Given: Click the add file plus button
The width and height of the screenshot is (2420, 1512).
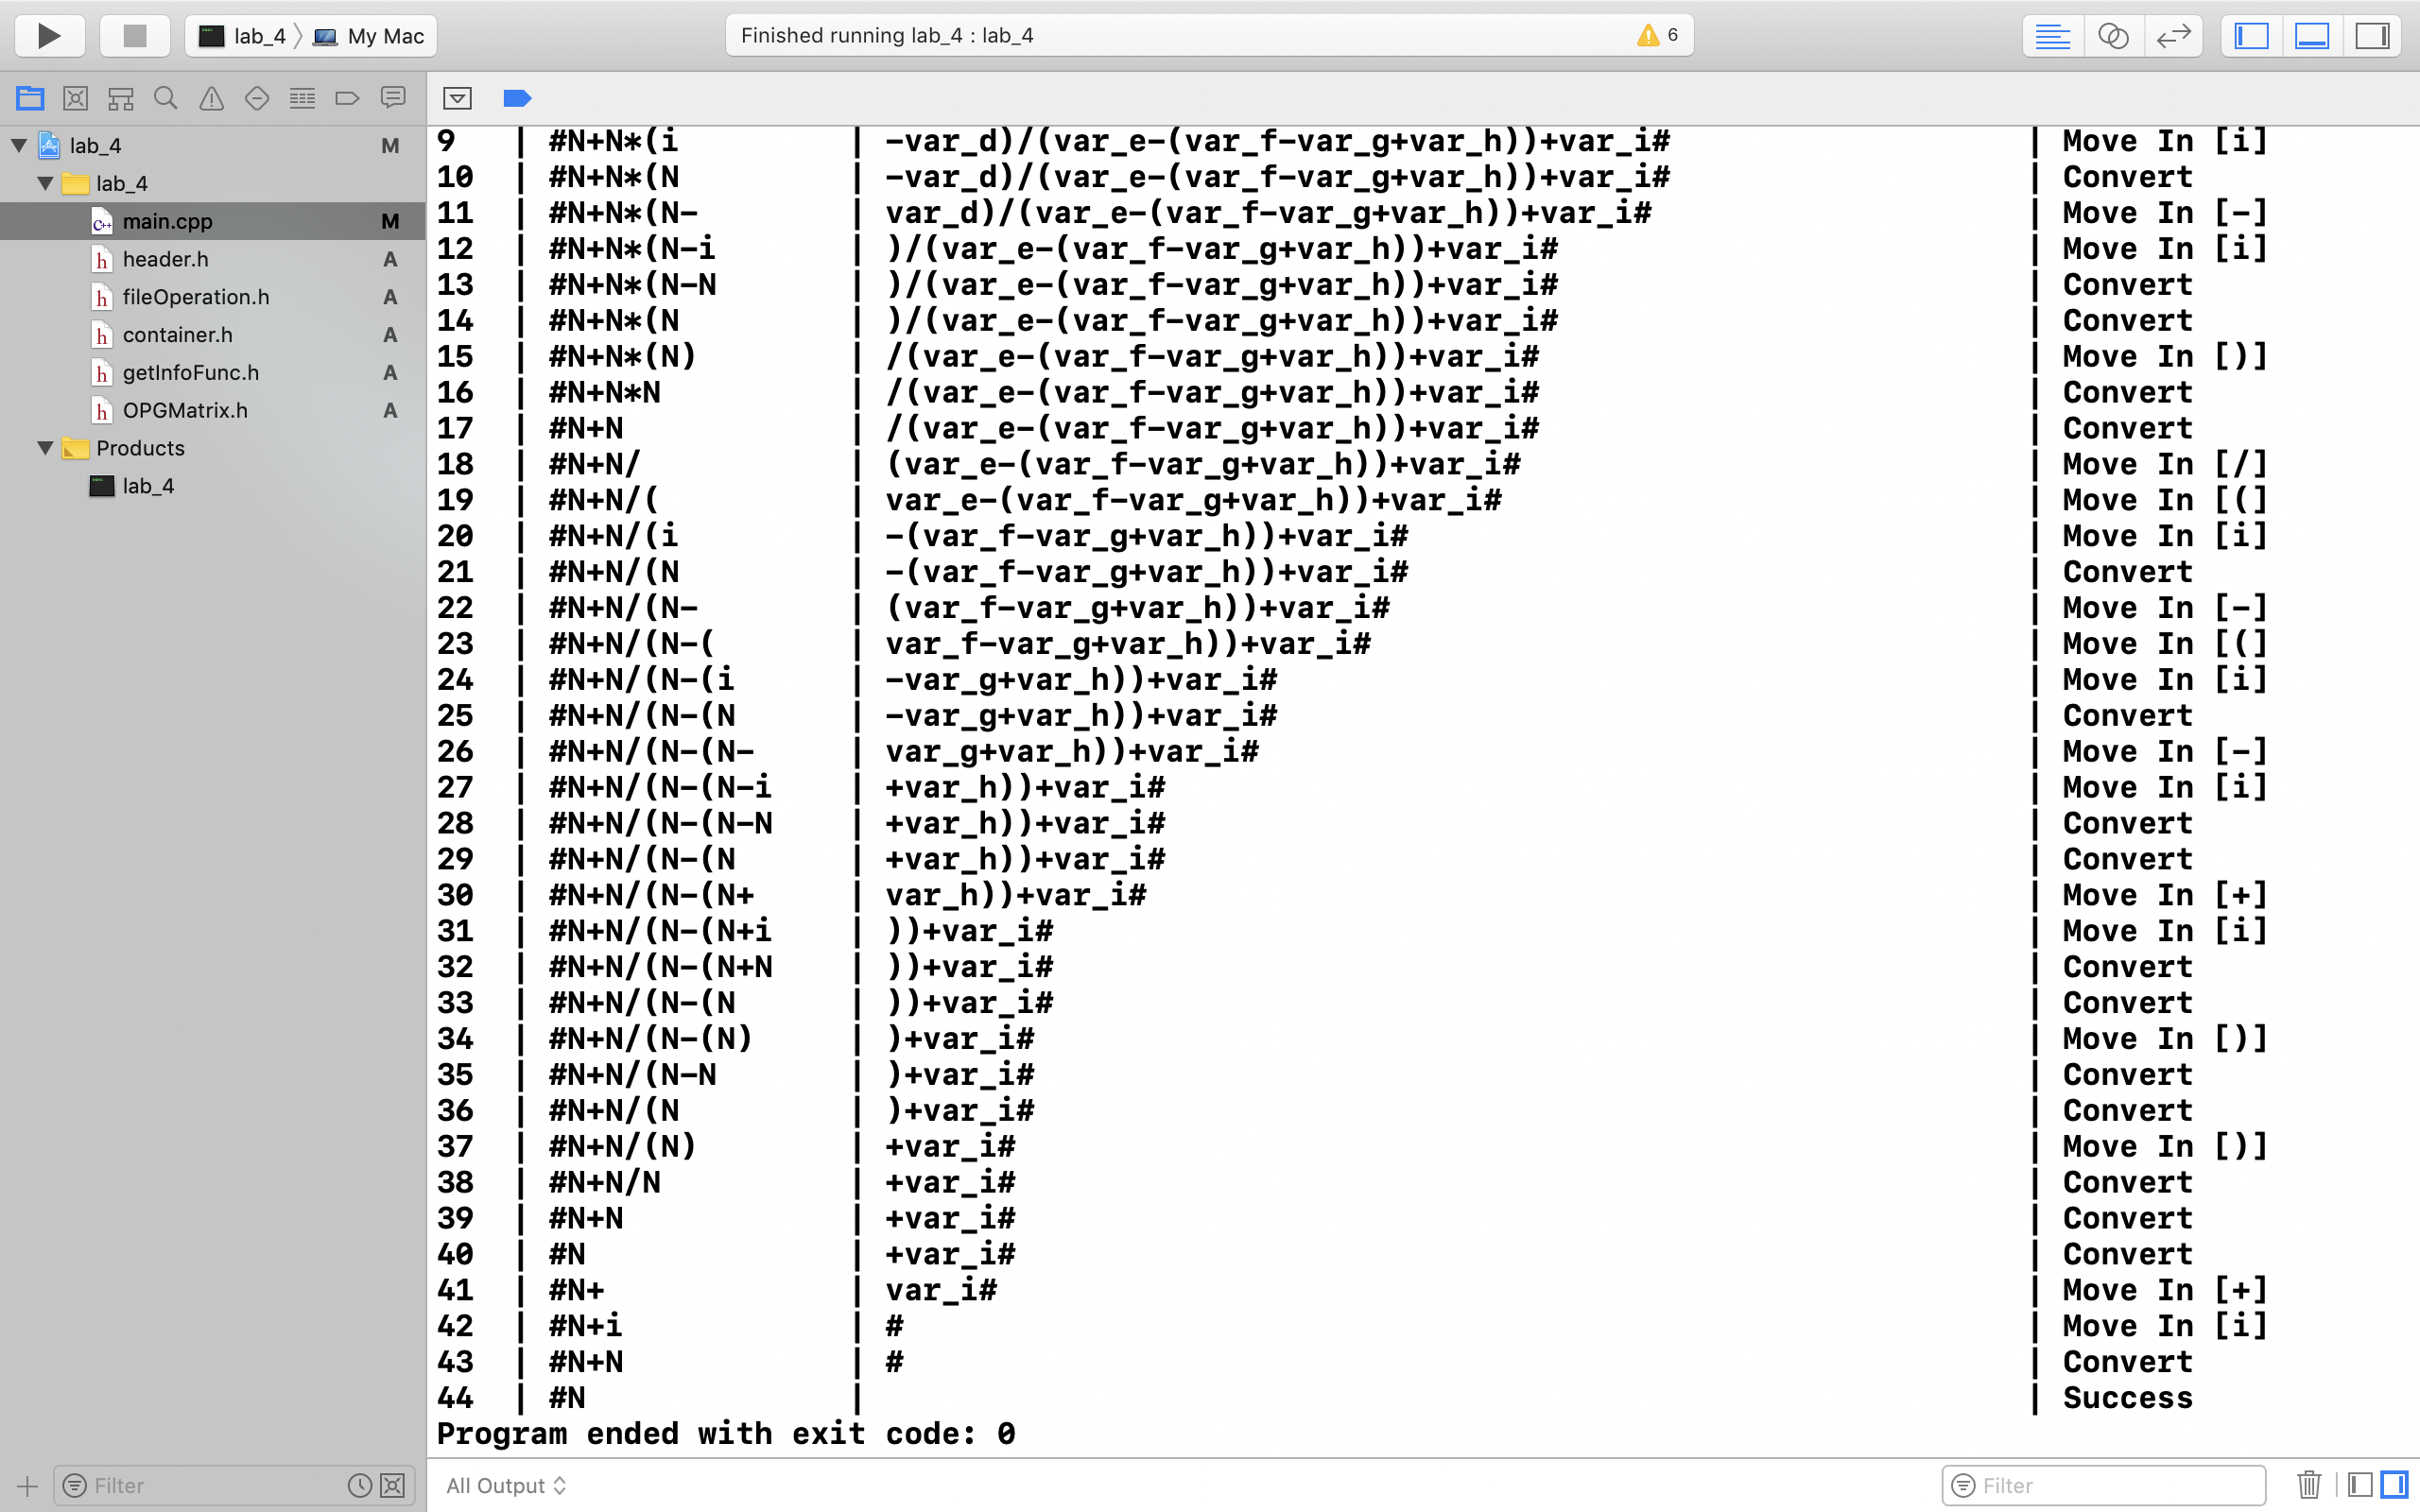Looking at the screenshot, I should click(x=27, y=1485).
